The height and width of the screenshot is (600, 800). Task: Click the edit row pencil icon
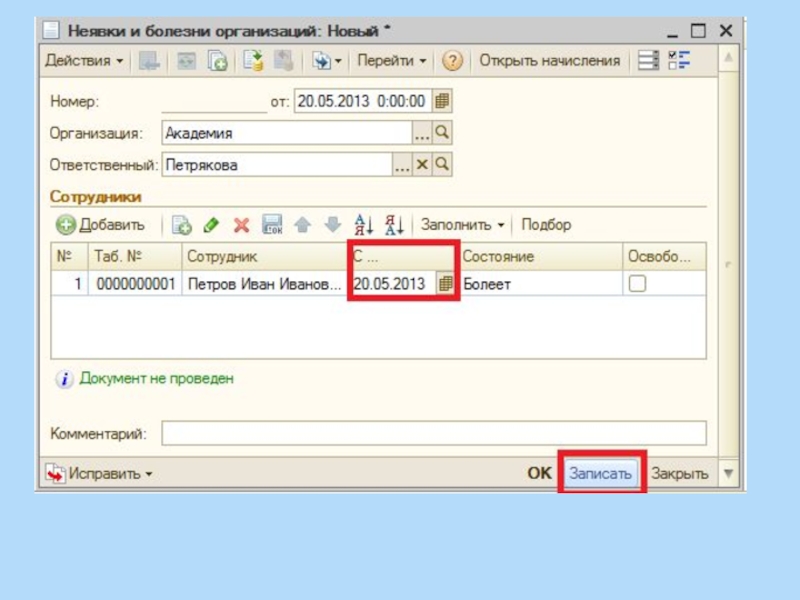(211, 225)
